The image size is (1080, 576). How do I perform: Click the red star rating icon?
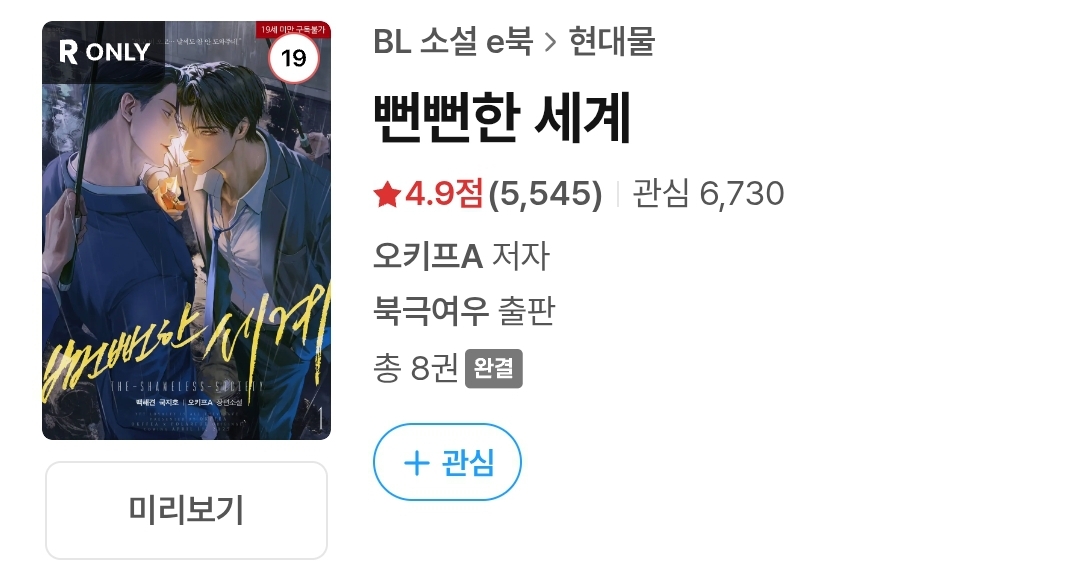[x=387, y=194]
